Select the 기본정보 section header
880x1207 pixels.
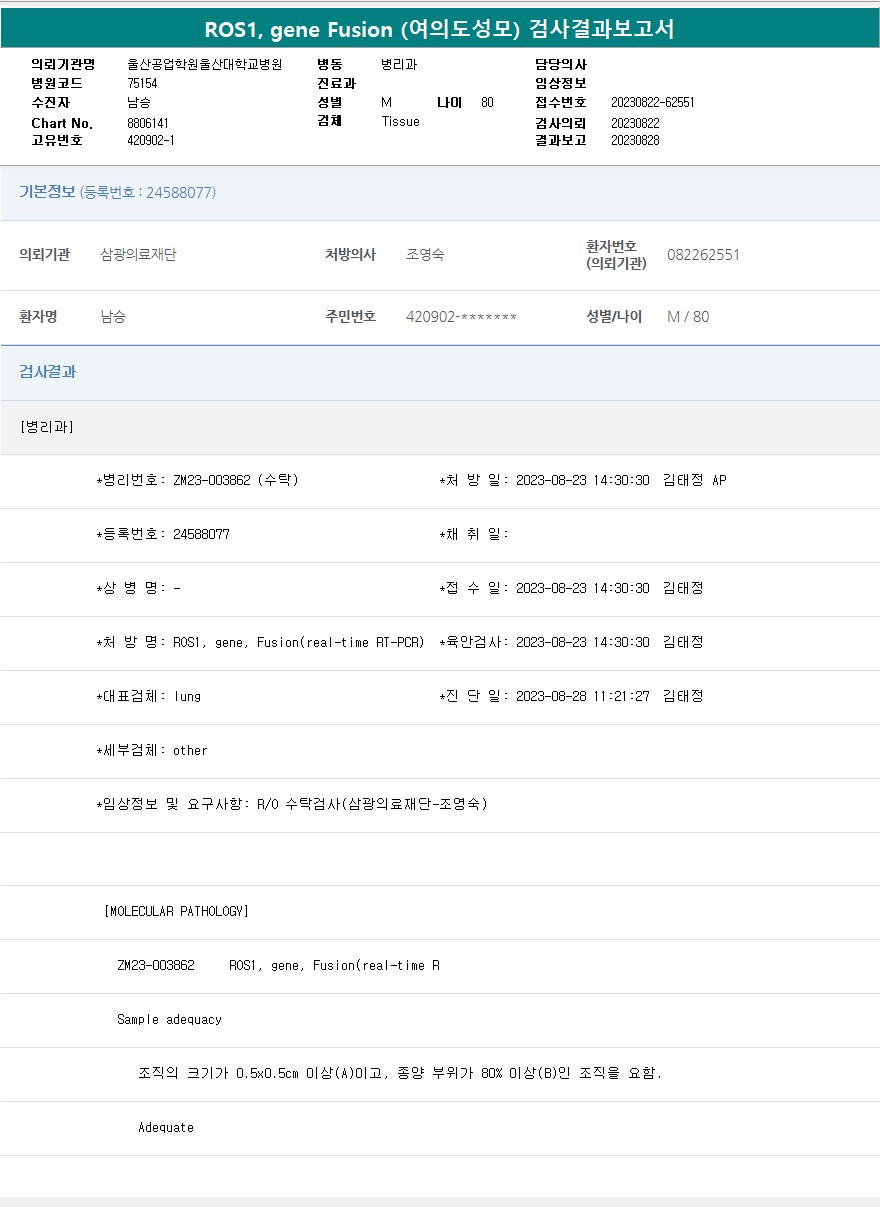(x=47, y=192)
